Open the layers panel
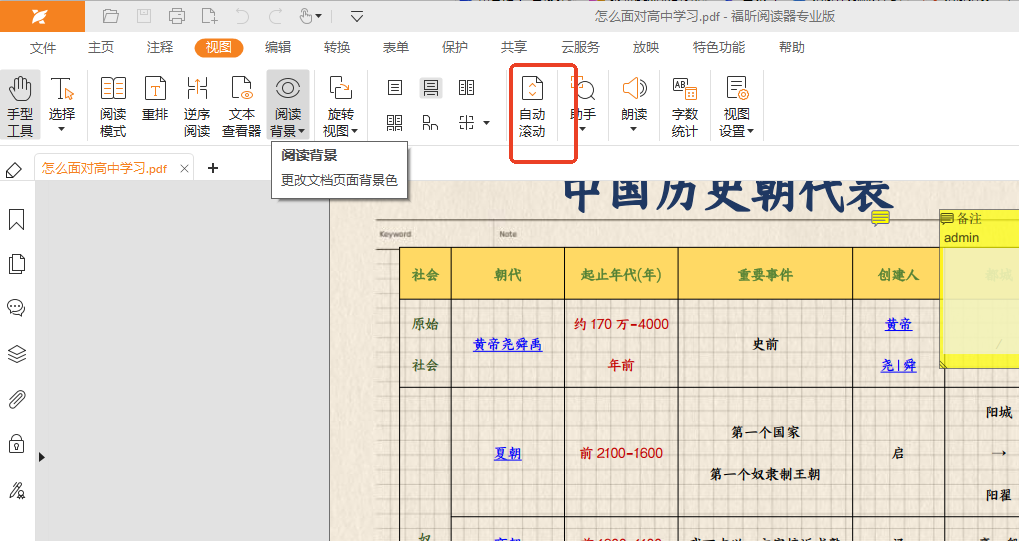This screenshot has height=541, width=1019. tap(16, 354)
